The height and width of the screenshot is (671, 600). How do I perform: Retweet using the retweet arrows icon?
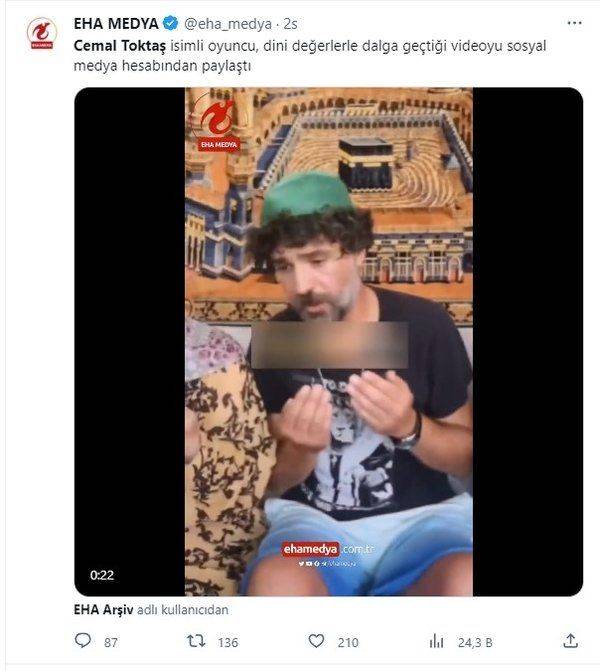pos(196,641)
